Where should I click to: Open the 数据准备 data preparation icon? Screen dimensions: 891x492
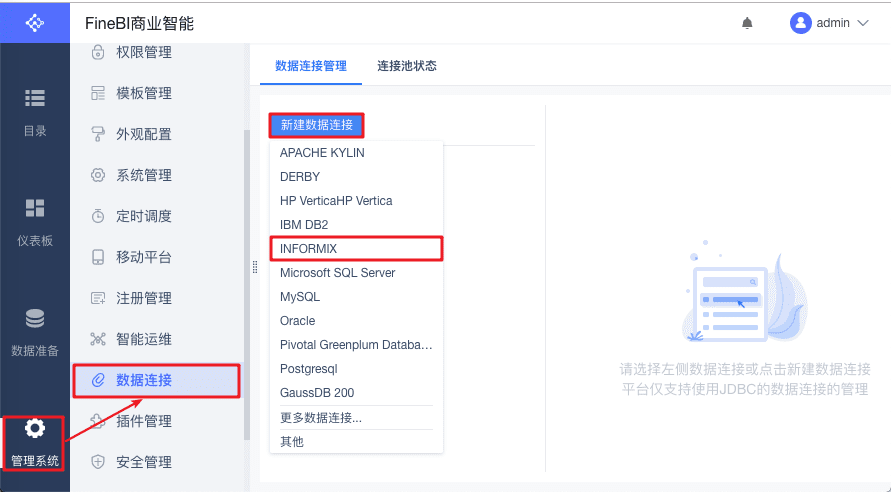pos(35,319)
